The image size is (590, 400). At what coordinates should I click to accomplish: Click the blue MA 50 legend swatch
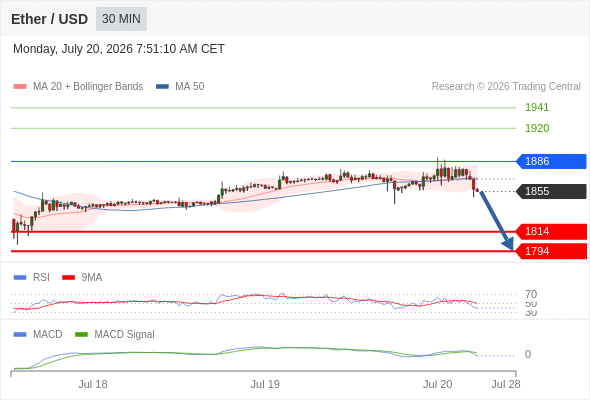[162, 87]
